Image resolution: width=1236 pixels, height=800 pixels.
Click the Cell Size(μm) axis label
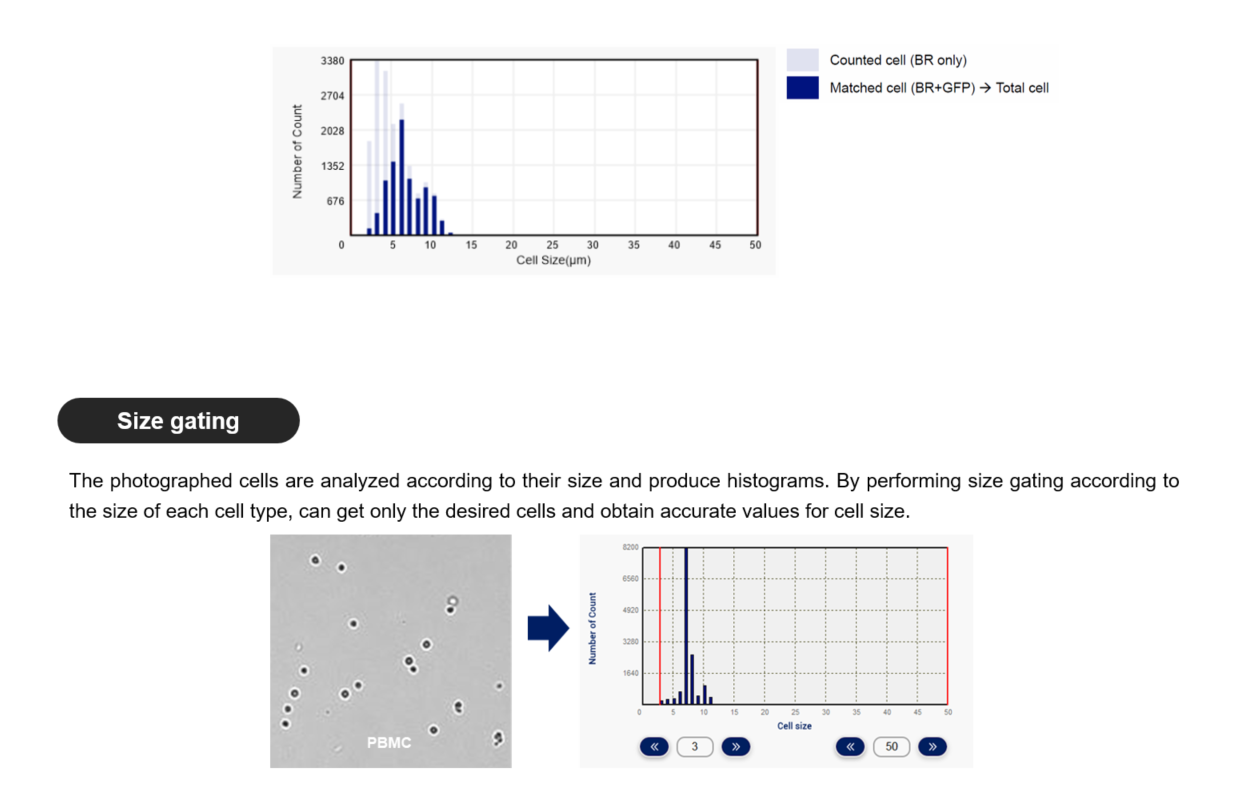coord(553,261)
